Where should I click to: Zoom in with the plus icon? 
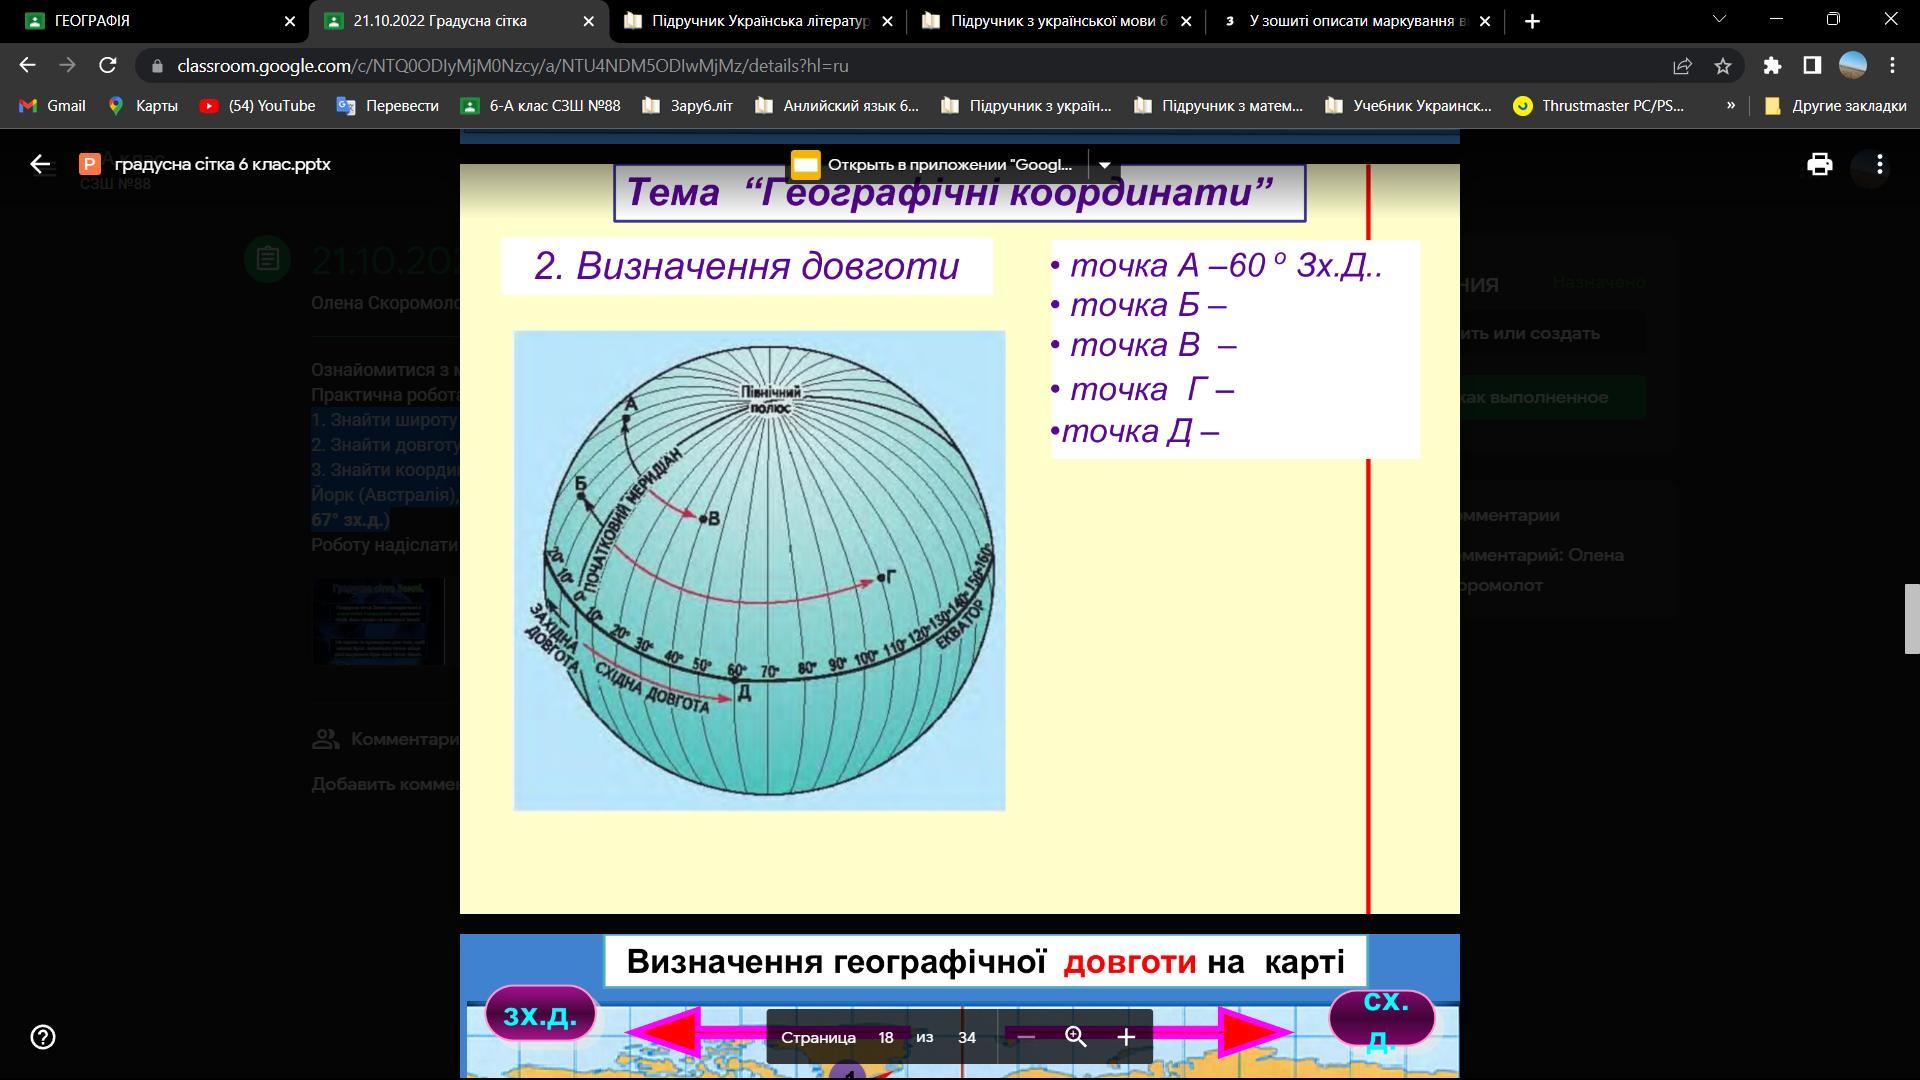[1126, 1037]
